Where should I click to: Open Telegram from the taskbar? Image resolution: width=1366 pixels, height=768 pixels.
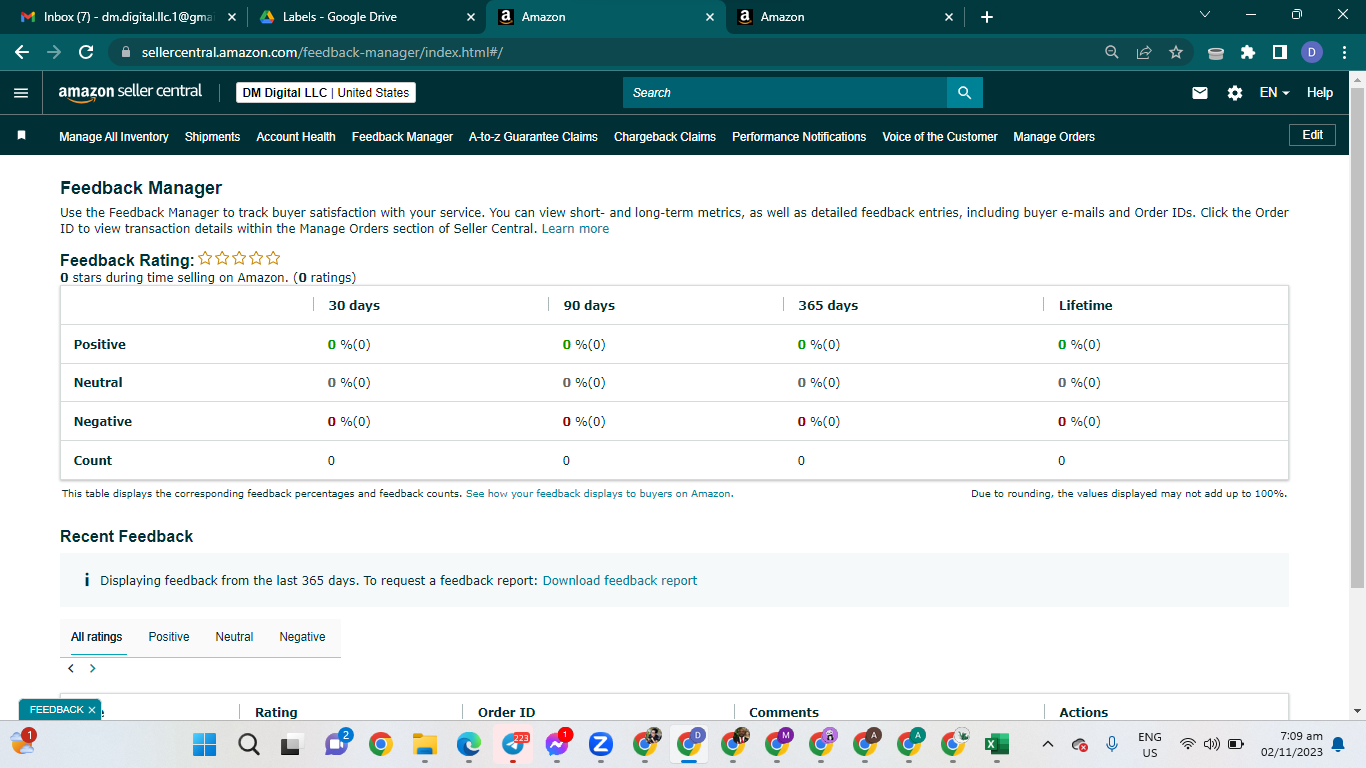pos(513,744)
